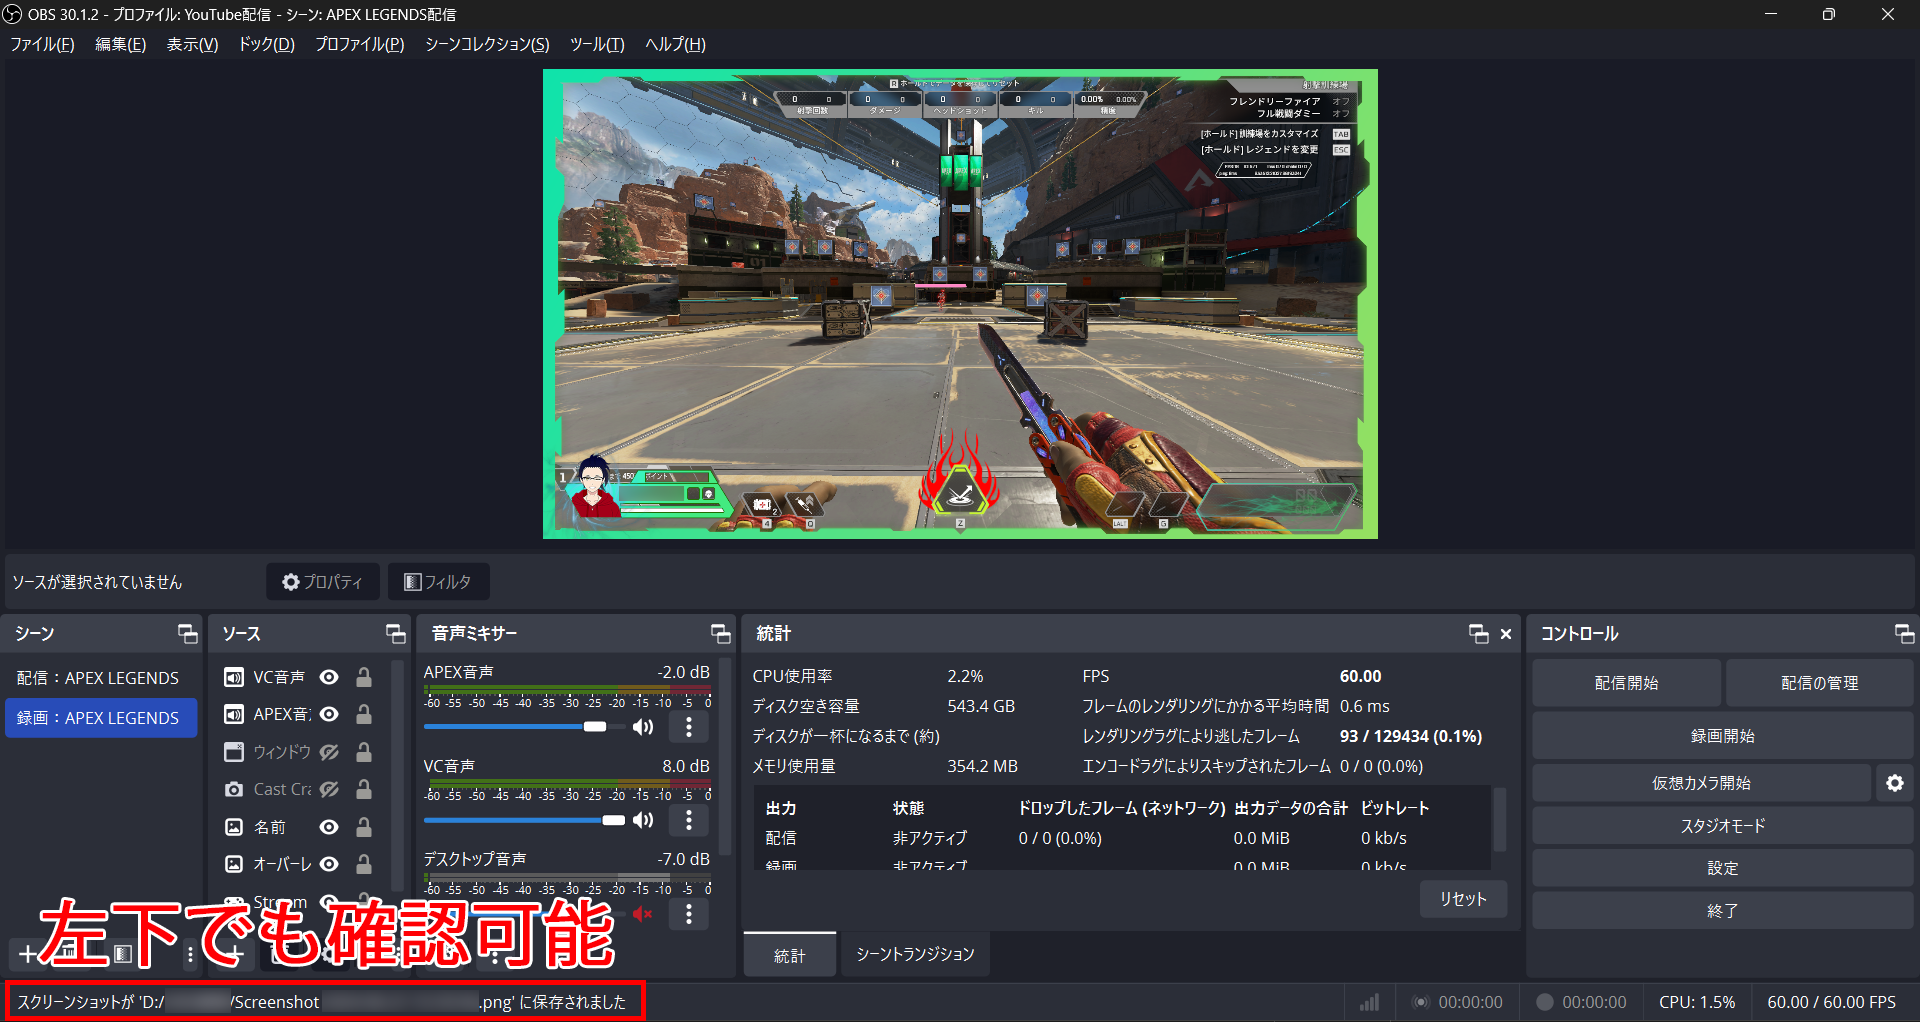
Task: Pop out the シーン dock
Action: [188, 633]
